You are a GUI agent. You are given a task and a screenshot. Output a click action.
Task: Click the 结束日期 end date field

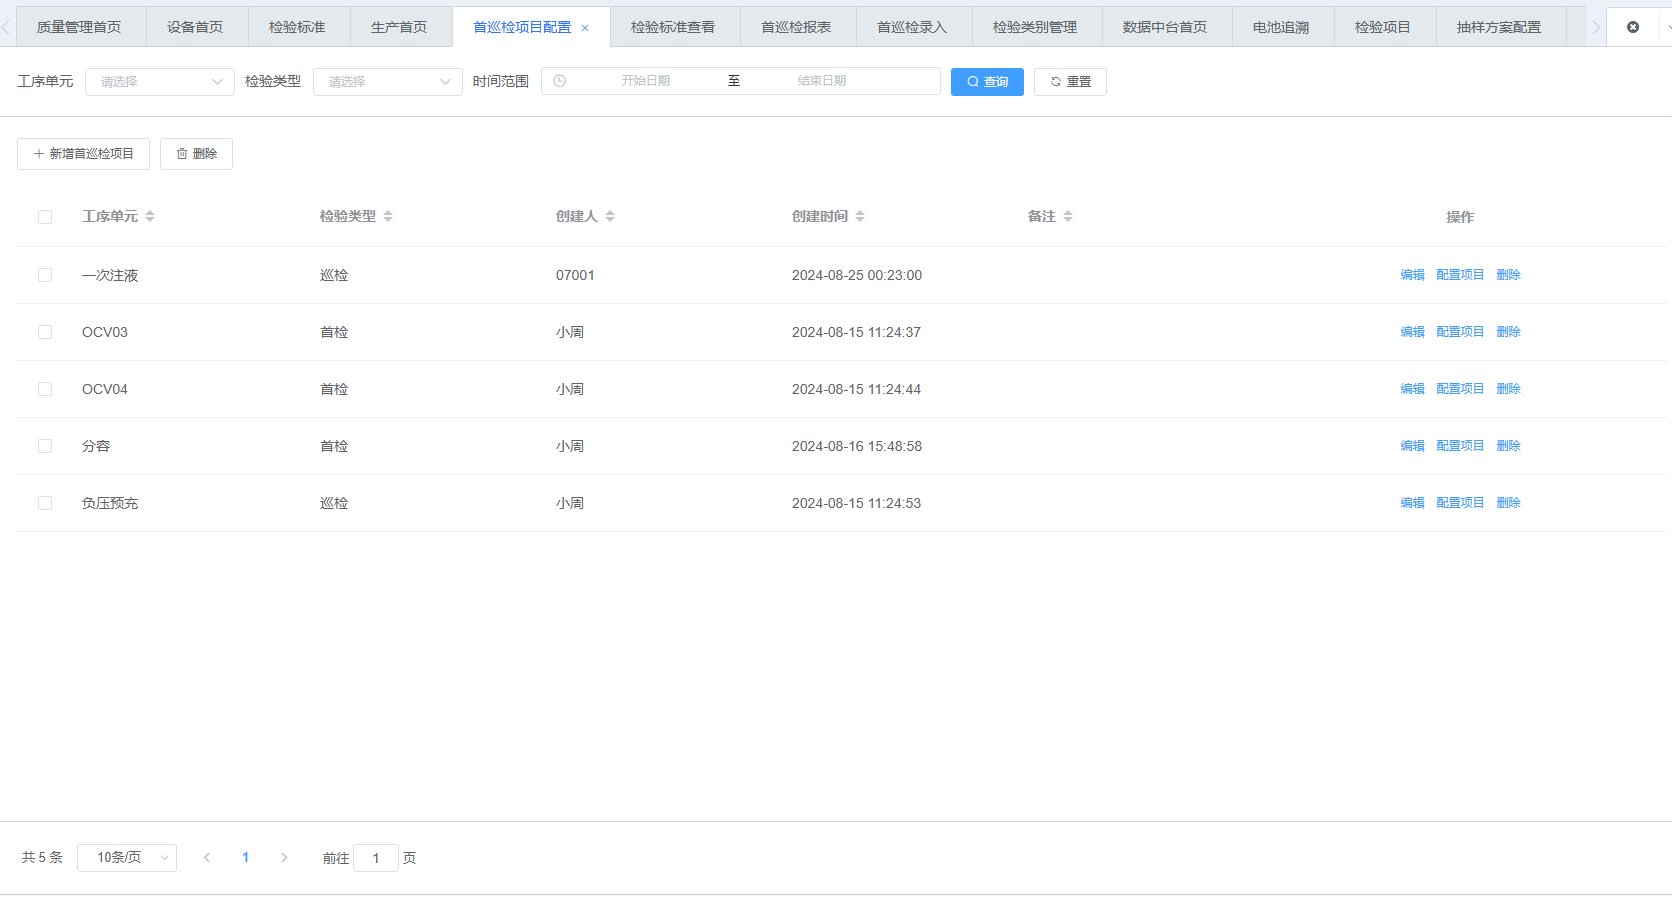821,81
